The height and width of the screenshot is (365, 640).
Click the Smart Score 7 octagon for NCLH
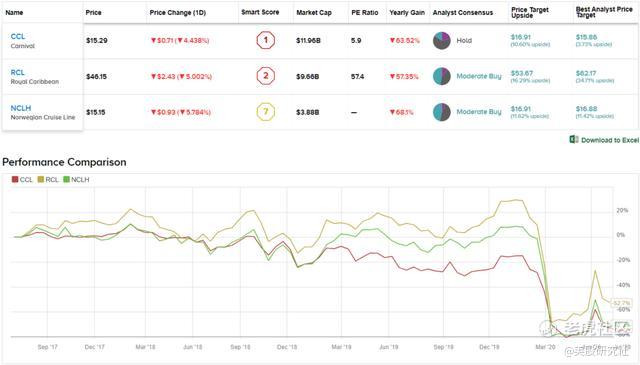[266, 112]
